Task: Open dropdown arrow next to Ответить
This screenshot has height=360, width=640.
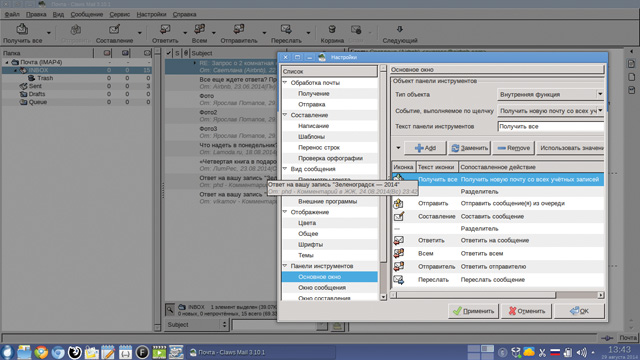Action: tap(185, 33)
